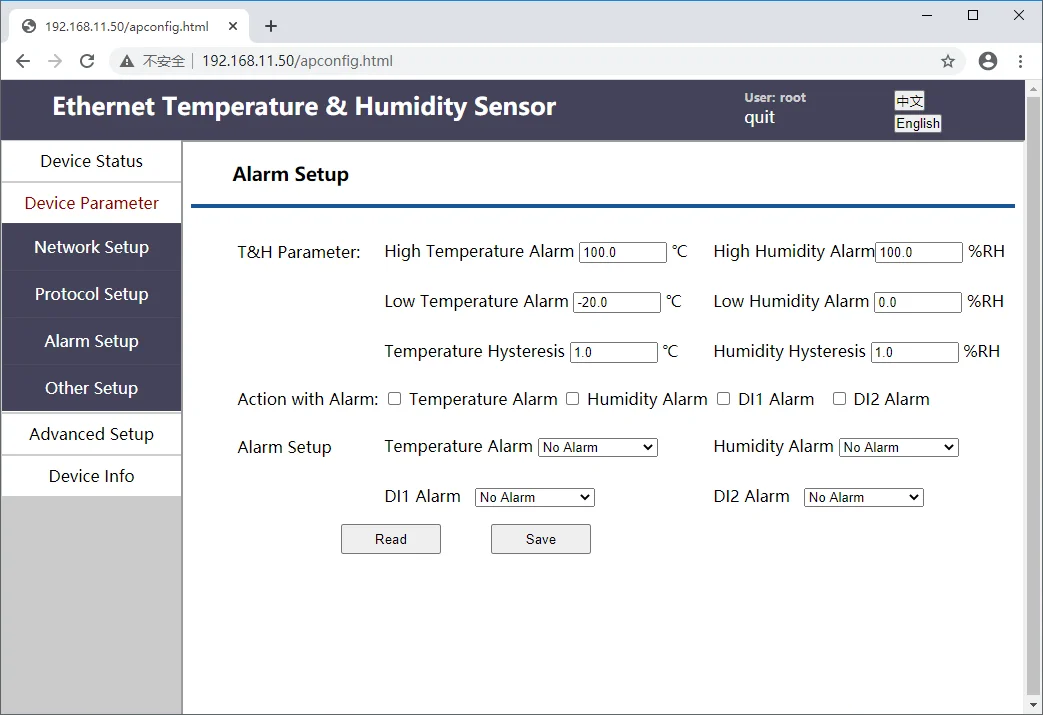The image size is (1043, 715).
Task: Open Device Status in the sidebar
Action: (x=91, y=161)
